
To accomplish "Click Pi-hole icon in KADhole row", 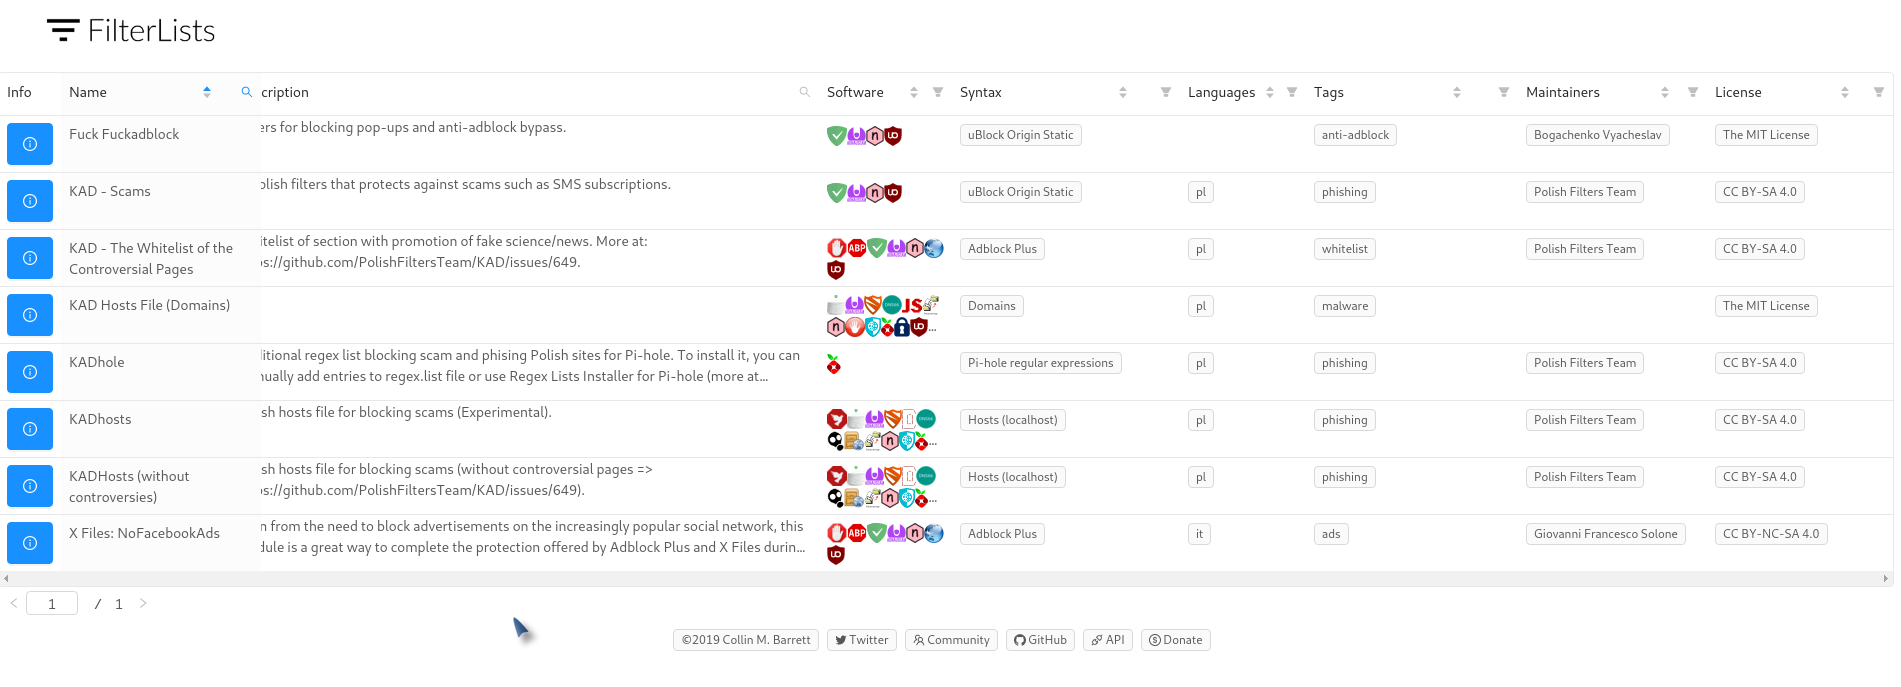I will coord(834,364).
